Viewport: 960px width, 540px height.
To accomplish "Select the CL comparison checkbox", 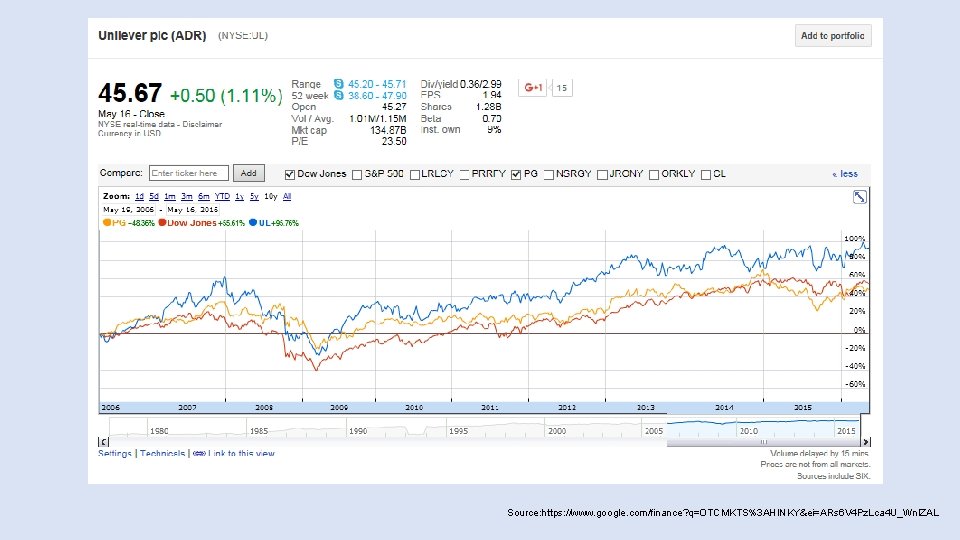I will pyautogui.click(x=706, y=174).
